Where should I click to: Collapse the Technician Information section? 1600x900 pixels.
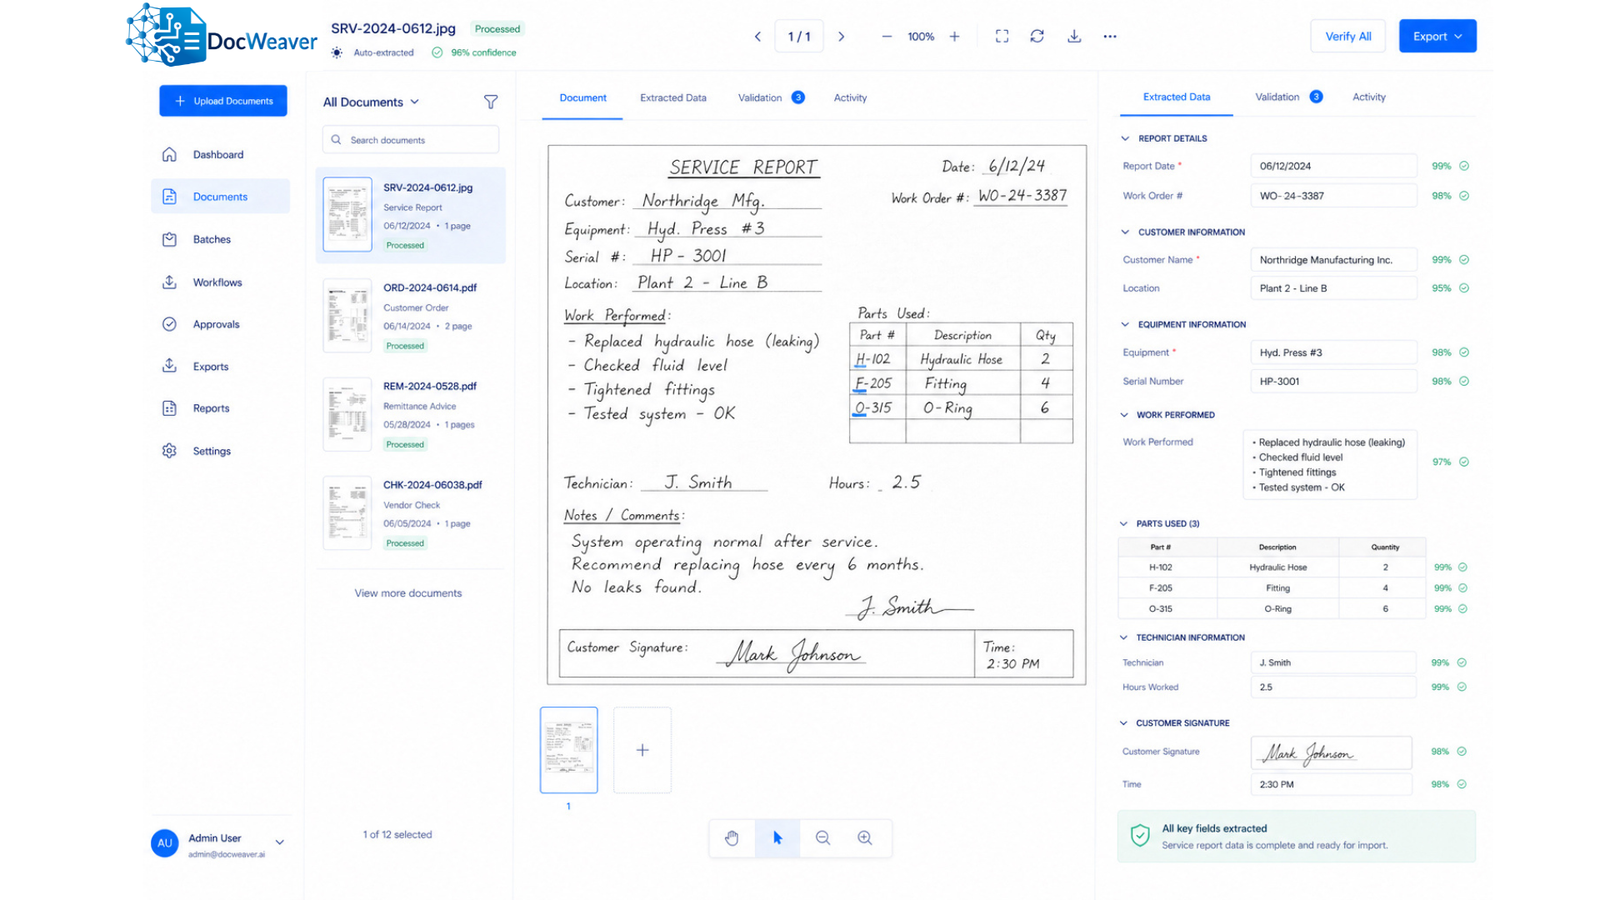(1124, 638)
